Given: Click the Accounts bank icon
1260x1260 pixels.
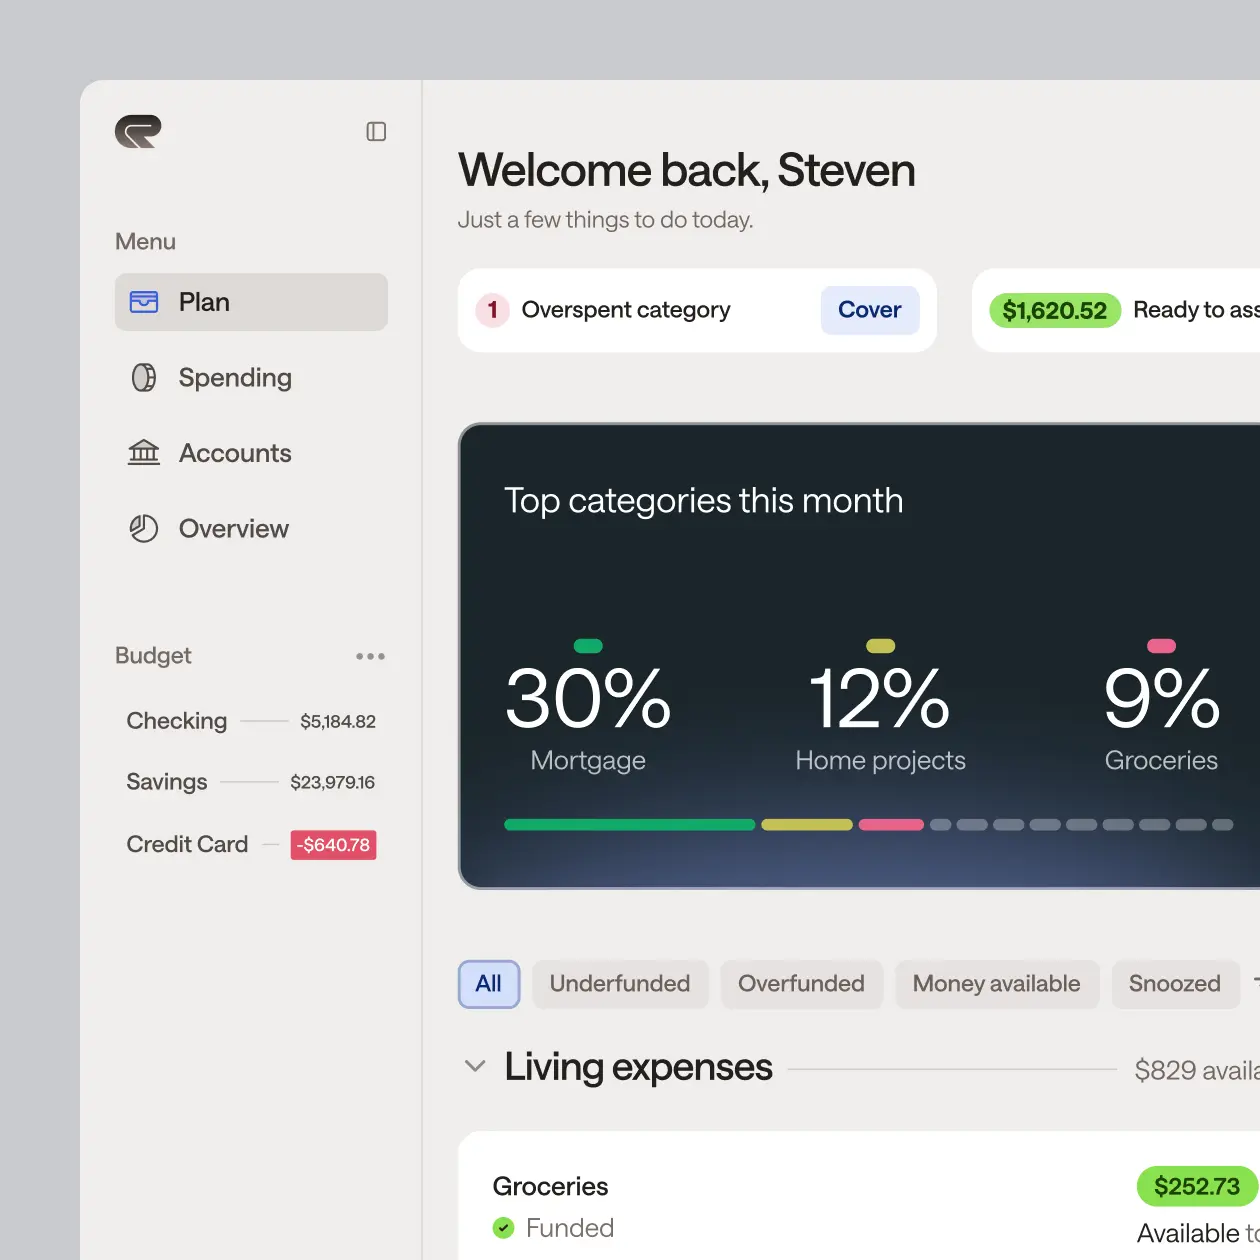Looking at the screenshot, I should [x=144, y=453].
